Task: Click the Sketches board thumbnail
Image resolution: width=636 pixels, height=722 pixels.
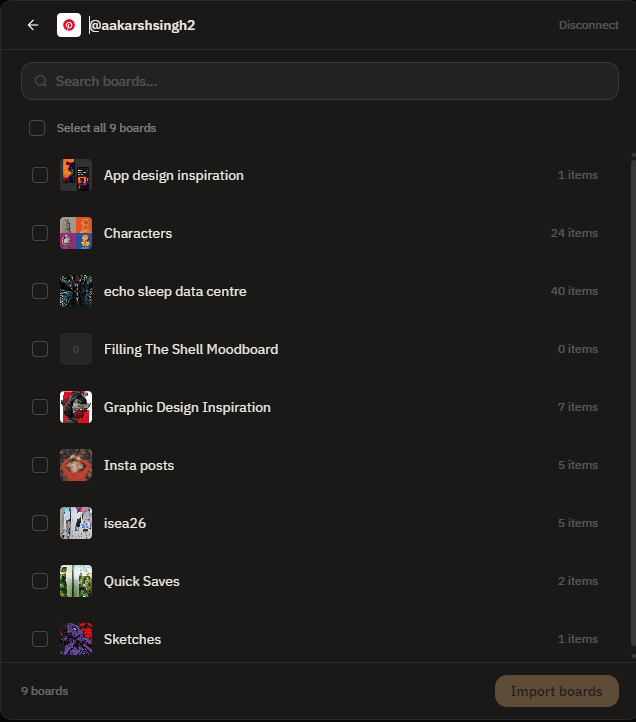Action: 76,639
